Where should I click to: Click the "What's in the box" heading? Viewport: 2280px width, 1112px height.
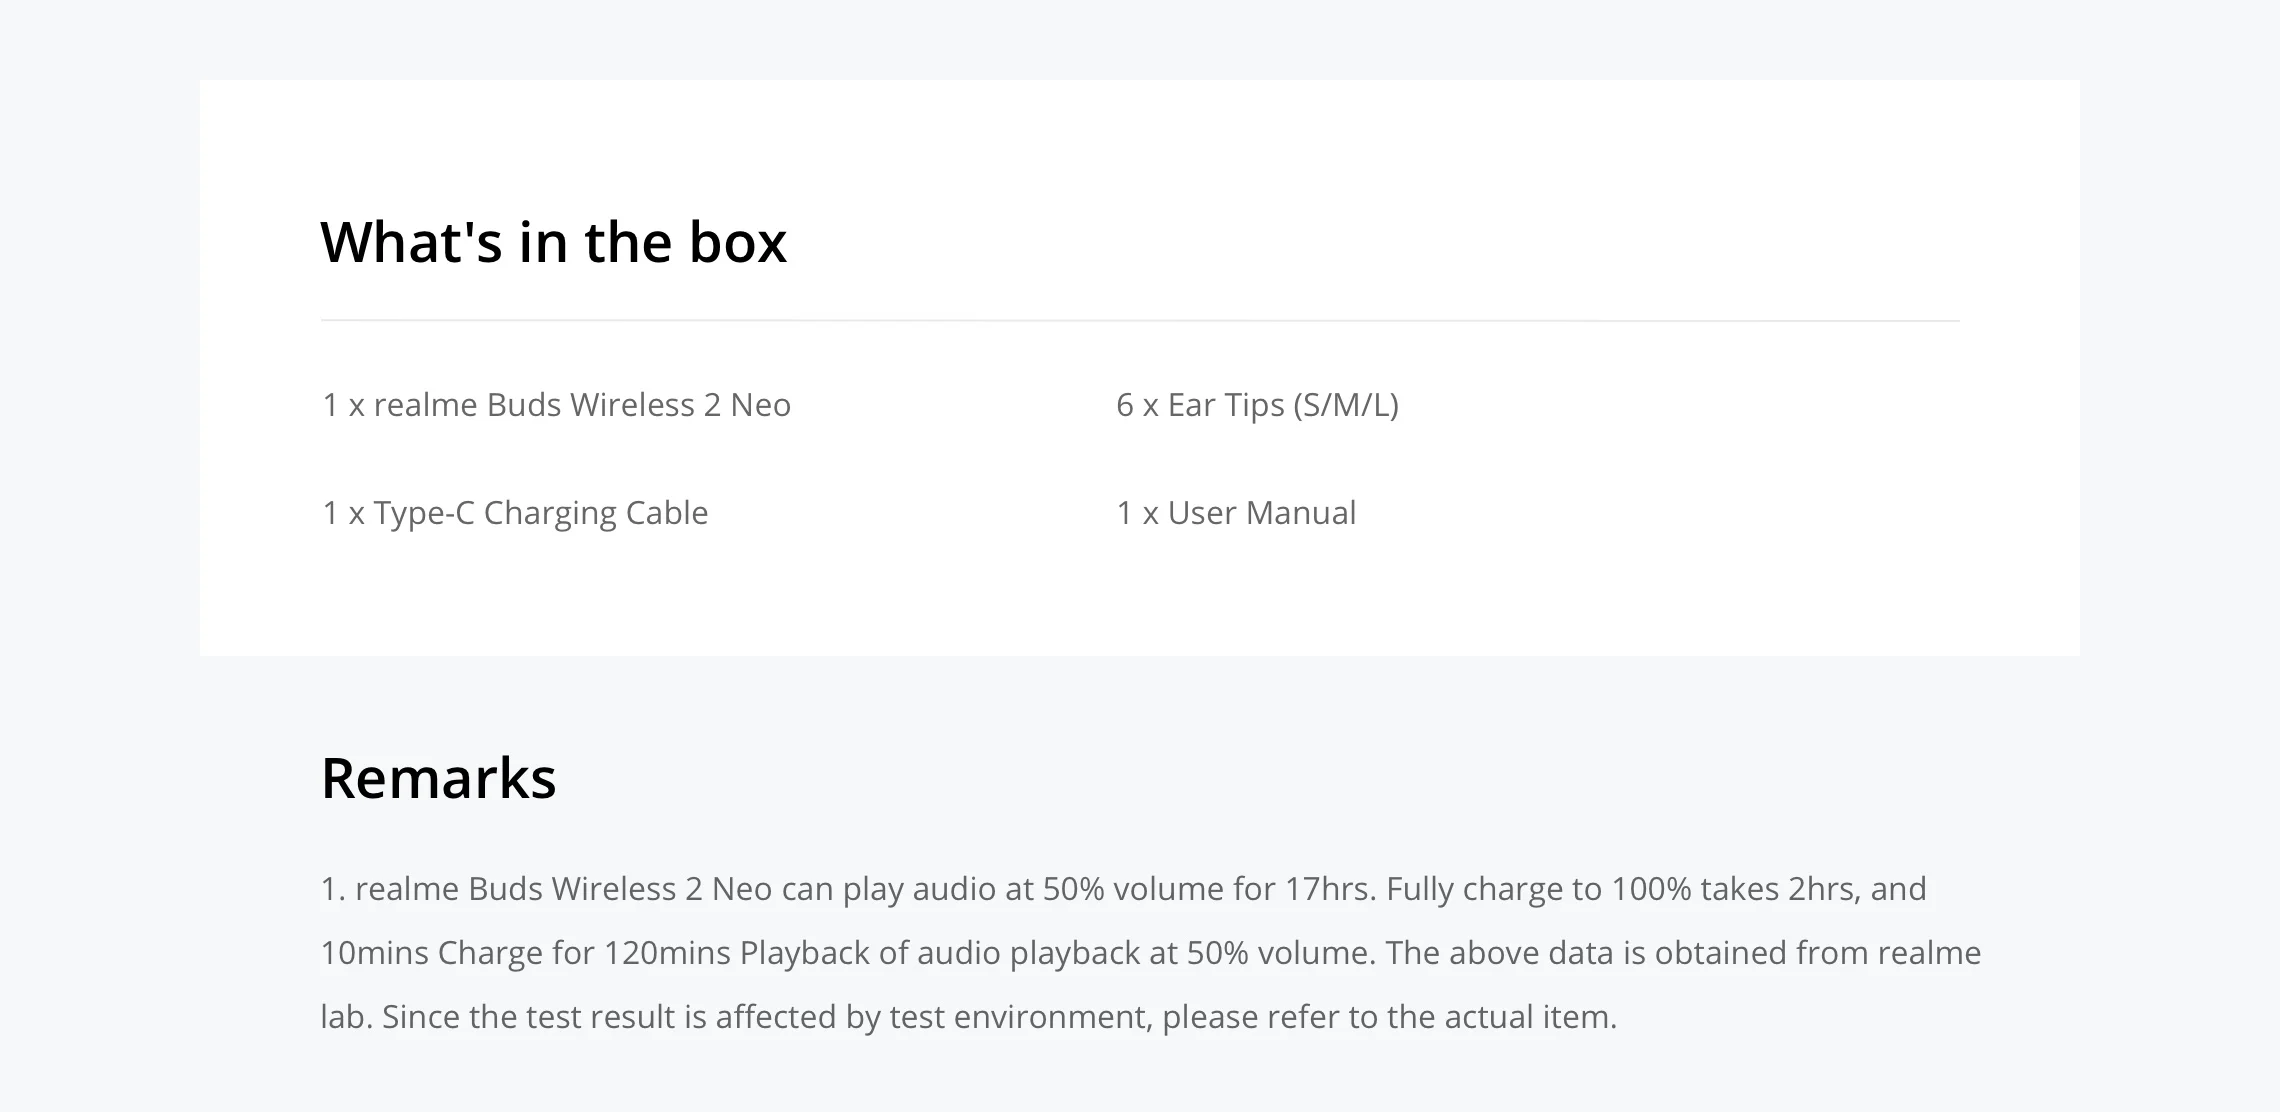tap(553, 242)
